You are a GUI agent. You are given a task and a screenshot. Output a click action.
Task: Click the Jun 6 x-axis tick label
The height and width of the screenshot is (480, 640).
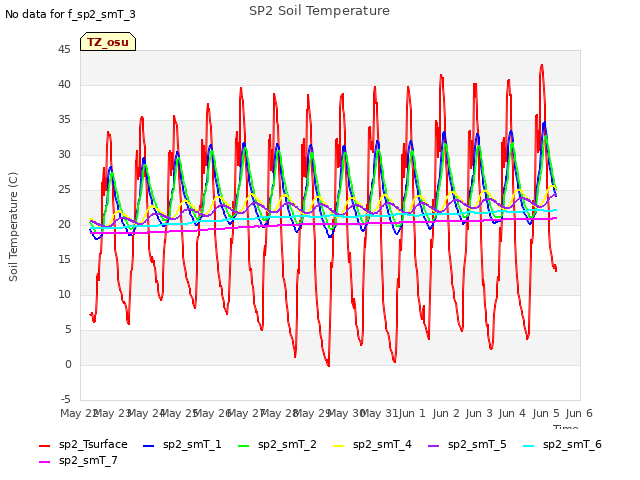coord(579,413)
